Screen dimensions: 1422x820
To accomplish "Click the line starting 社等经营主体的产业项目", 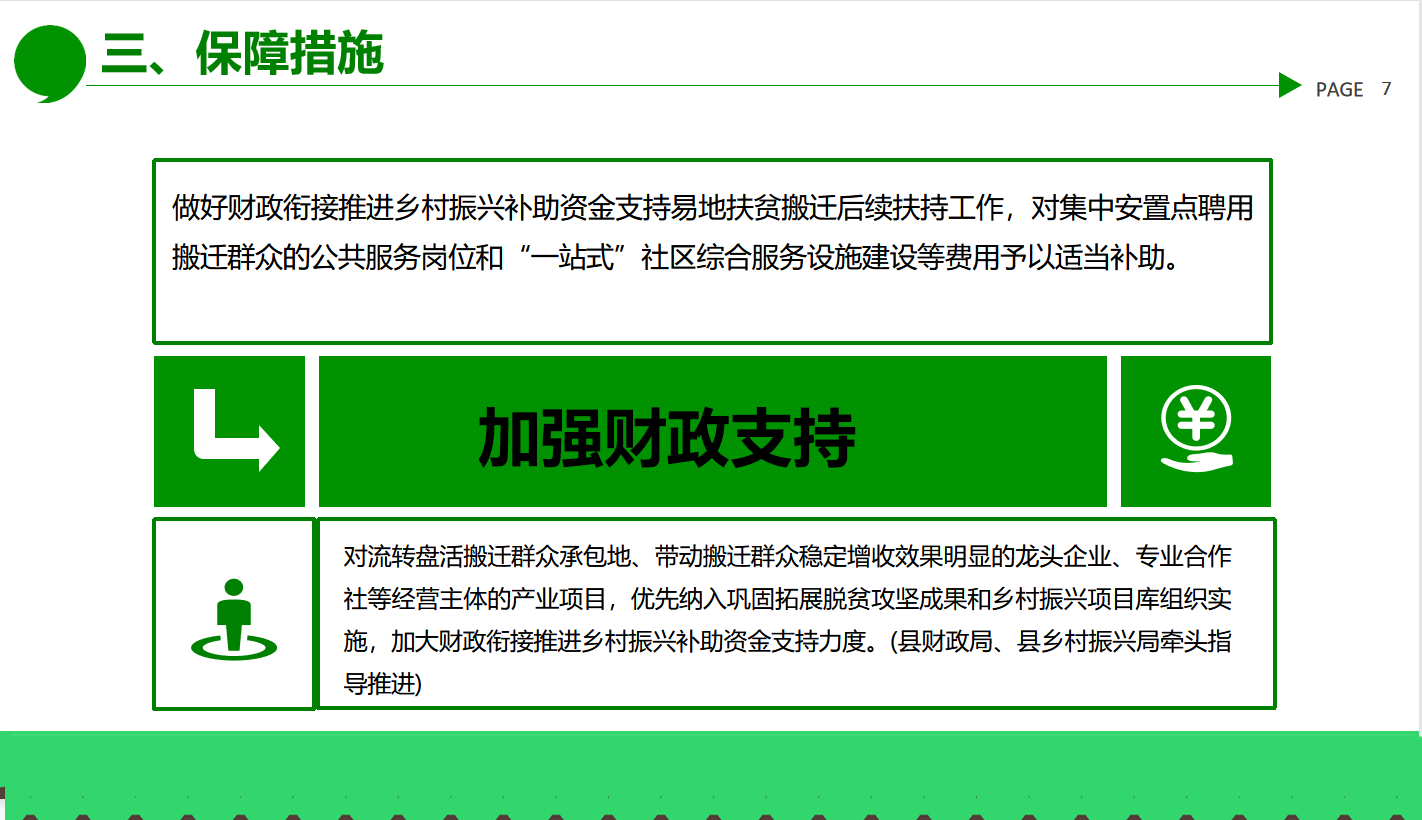I will click(x=787, y=599).
